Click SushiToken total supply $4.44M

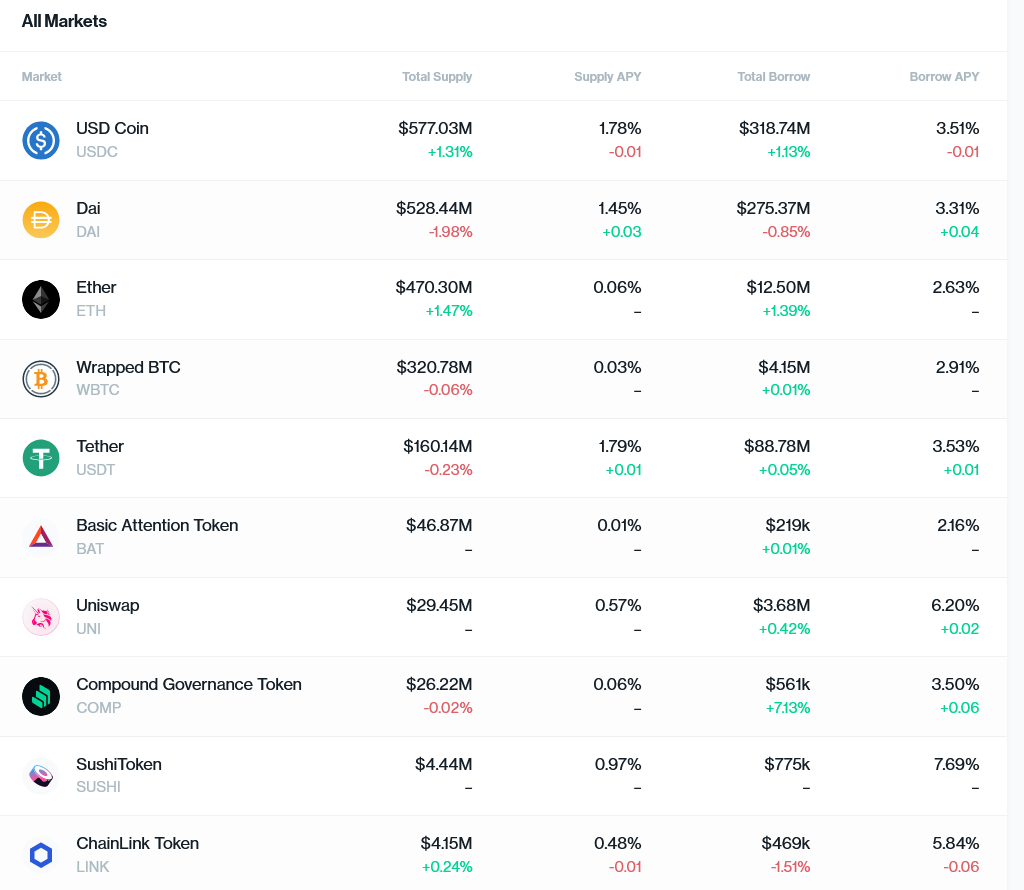[x=443, y=764]
